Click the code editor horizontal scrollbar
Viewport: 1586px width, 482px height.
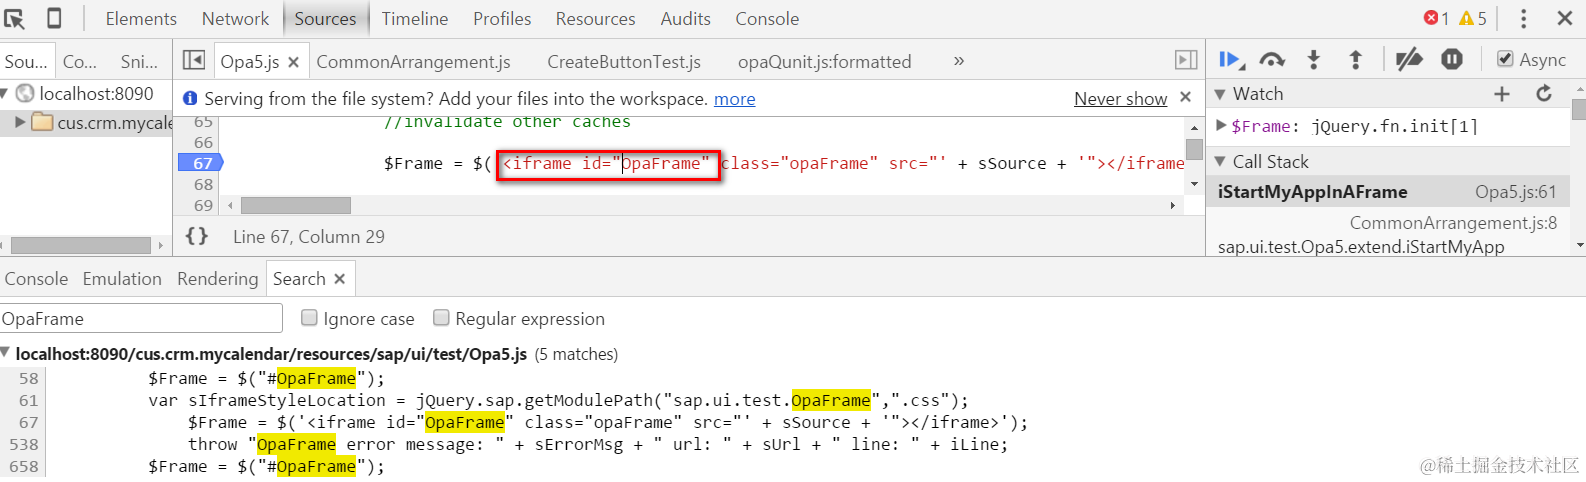coord(296,205)
